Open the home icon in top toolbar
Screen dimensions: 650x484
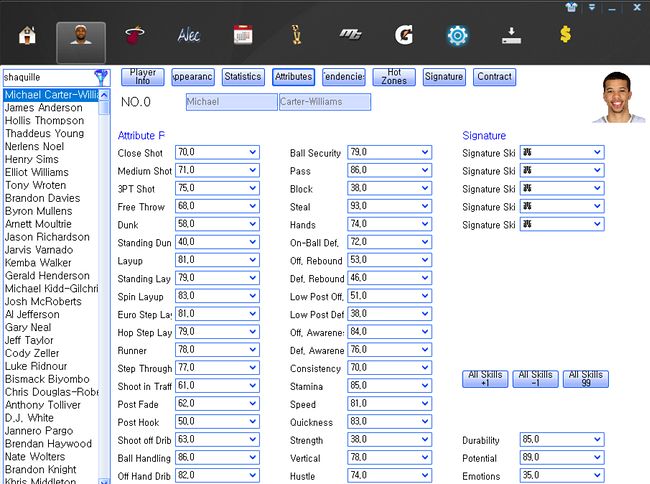pos(27,37)
